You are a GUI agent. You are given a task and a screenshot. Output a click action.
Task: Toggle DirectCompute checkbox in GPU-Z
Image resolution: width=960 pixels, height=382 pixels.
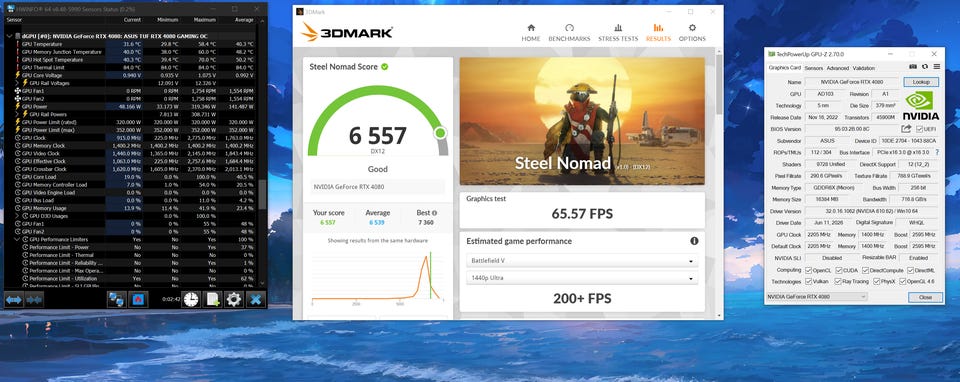tap(866, 270)
